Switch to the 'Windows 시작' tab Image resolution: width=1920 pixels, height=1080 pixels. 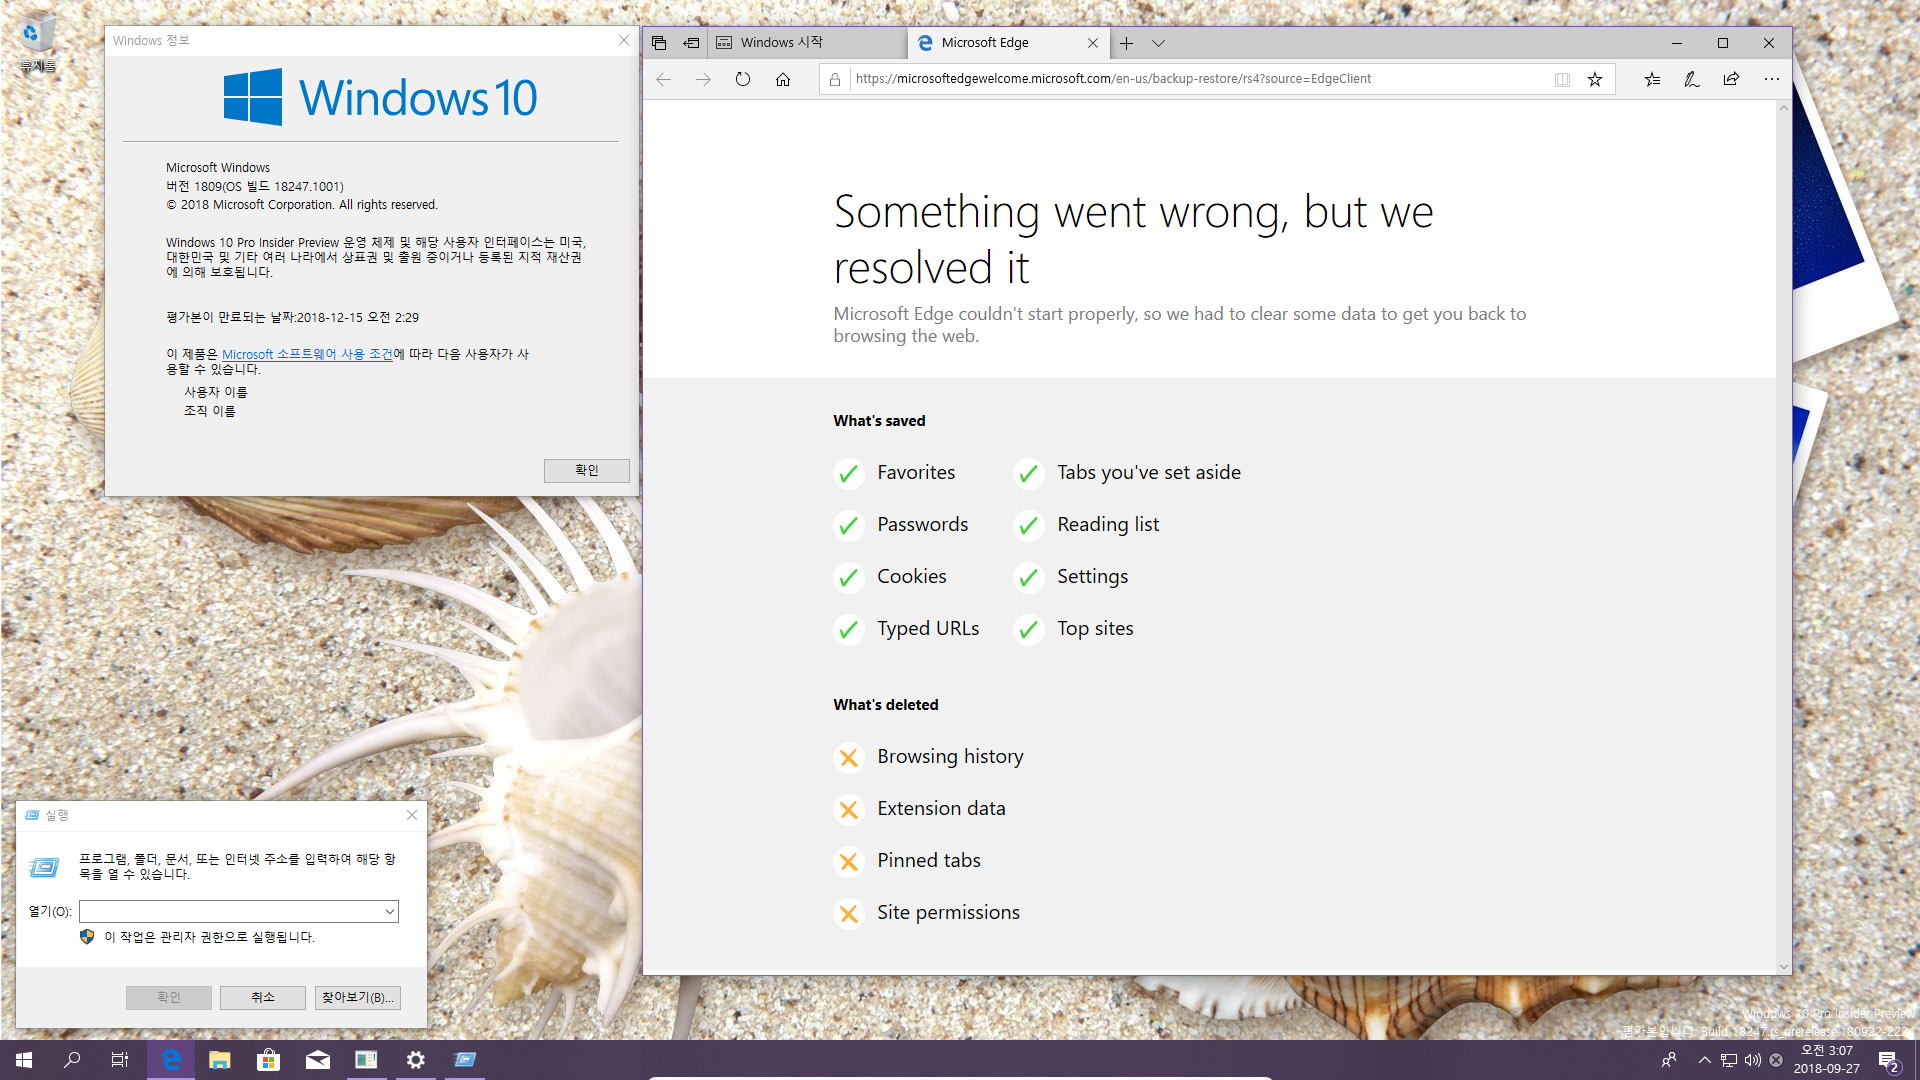click(808, 43)
